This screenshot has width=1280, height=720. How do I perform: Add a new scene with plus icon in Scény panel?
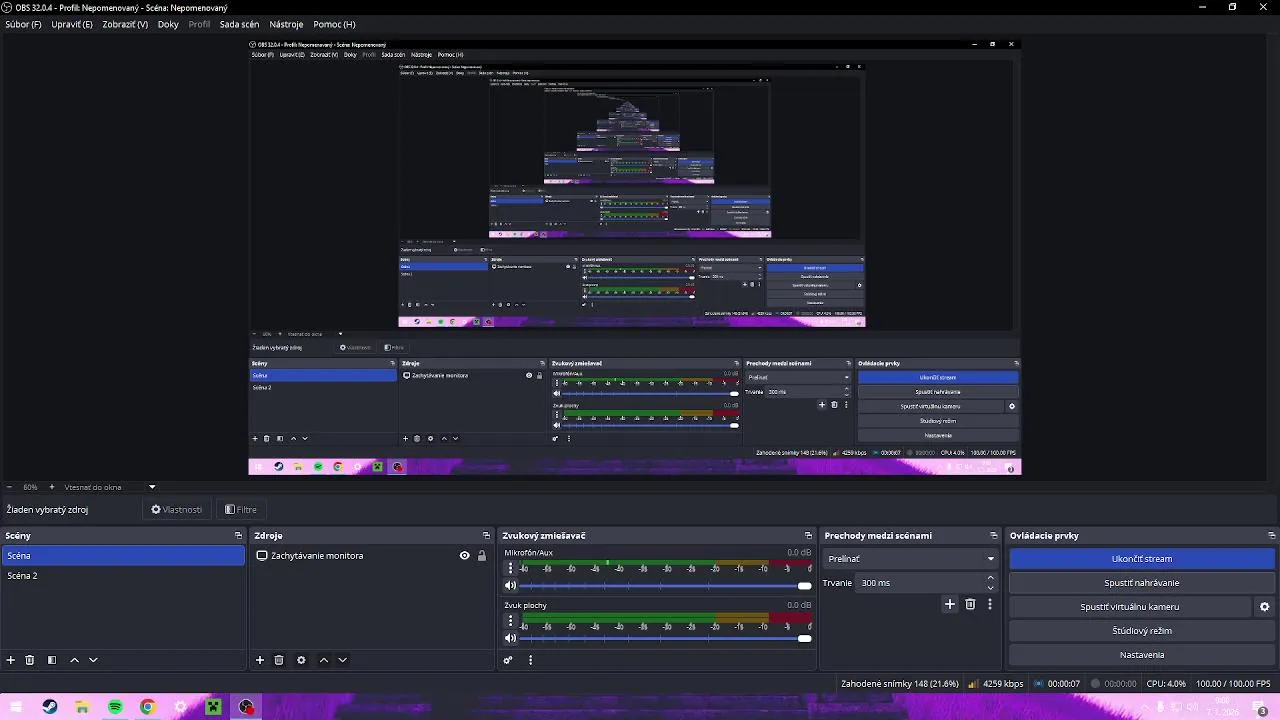11,660
